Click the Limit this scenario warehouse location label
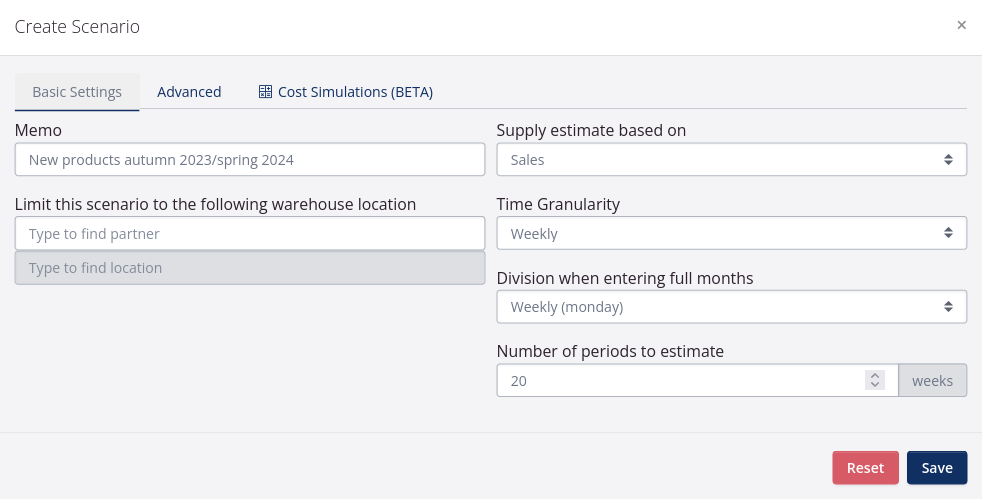Image resolution: width=982 pixels, height=499 pixels. pyautogui.click(x=215, y=204)
